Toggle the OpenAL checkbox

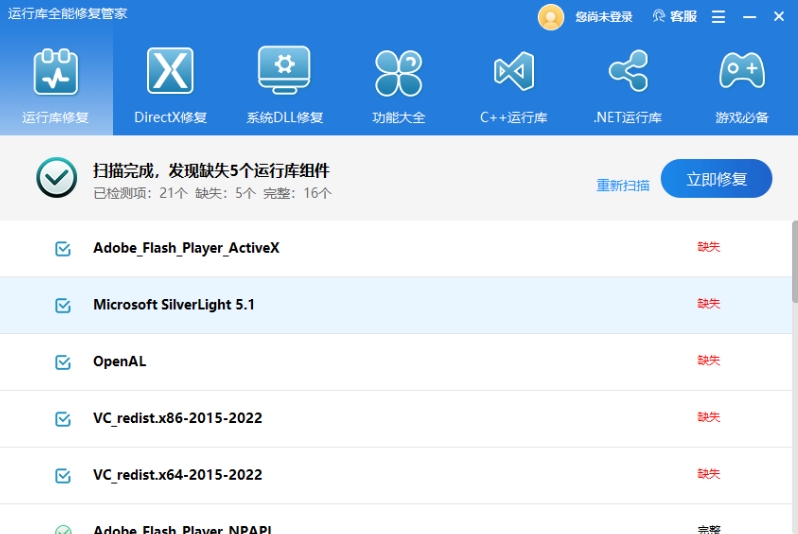point(63,362)
